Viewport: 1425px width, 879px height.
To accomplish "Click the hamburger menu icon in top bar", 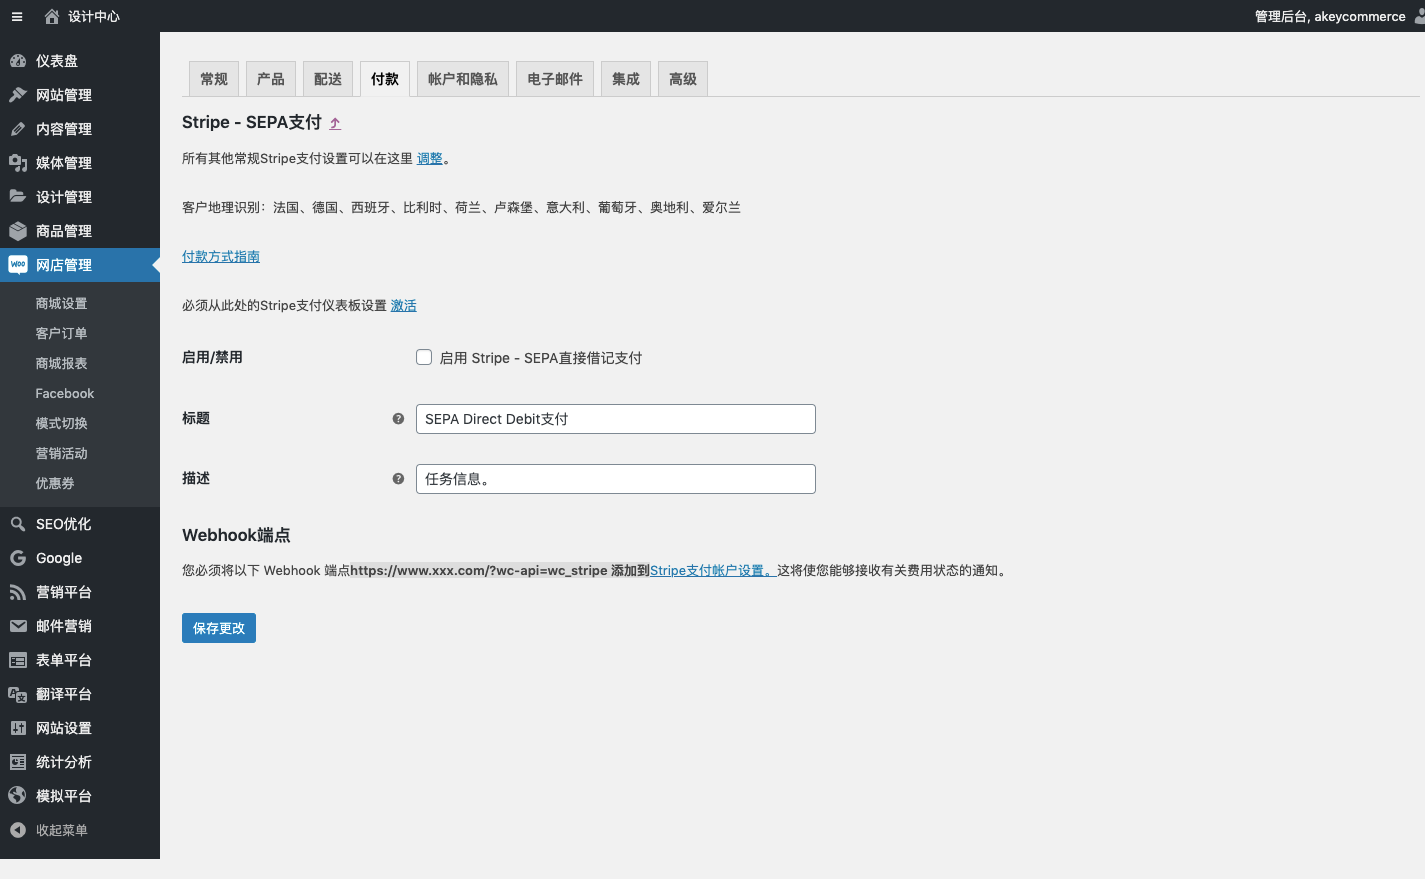I will 17,17.
